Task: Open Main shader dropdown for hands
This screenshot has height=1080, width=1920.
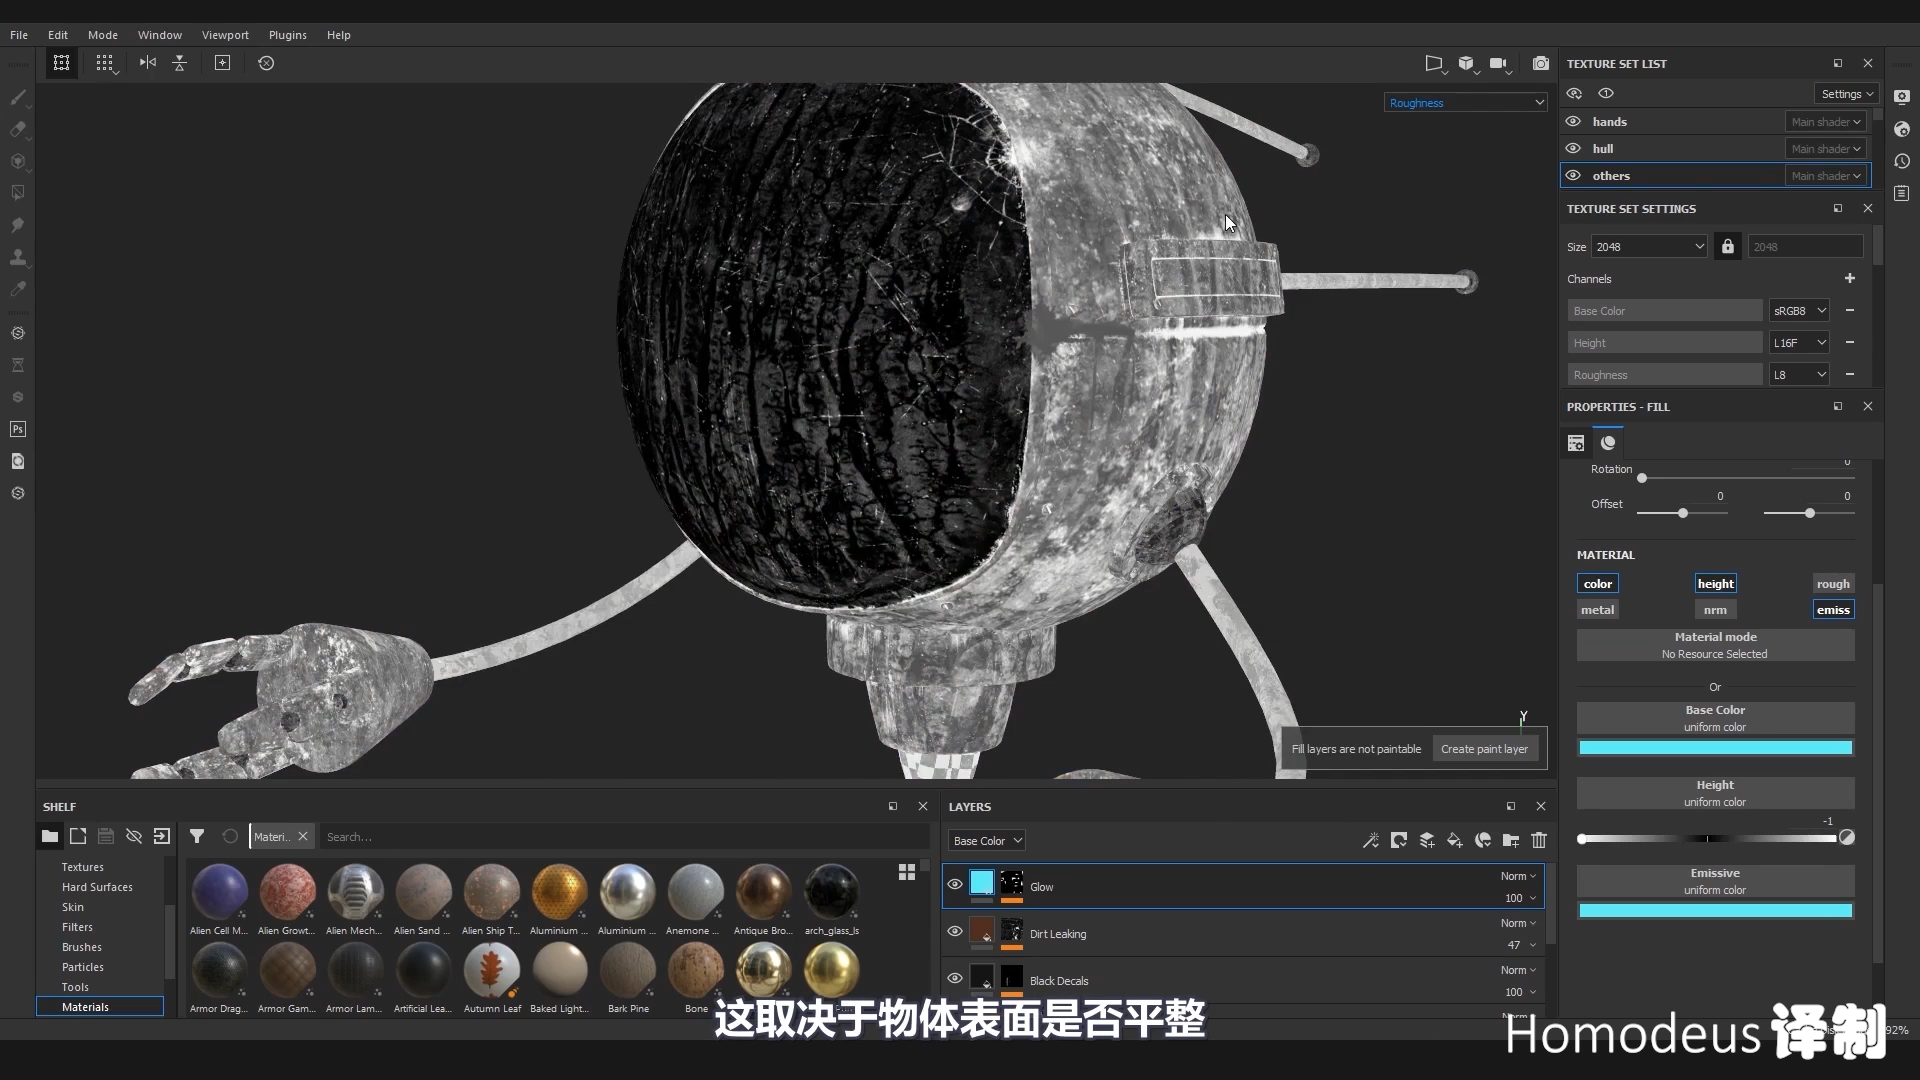Action: pos(1826,122)
